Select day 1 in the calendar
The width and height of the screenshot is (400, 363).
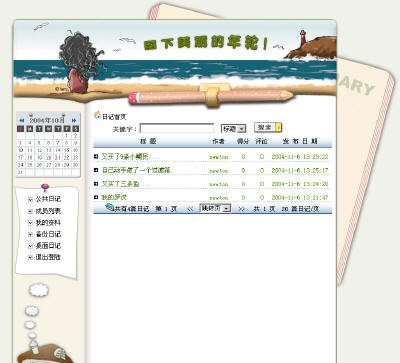click(x=67, y=136)
